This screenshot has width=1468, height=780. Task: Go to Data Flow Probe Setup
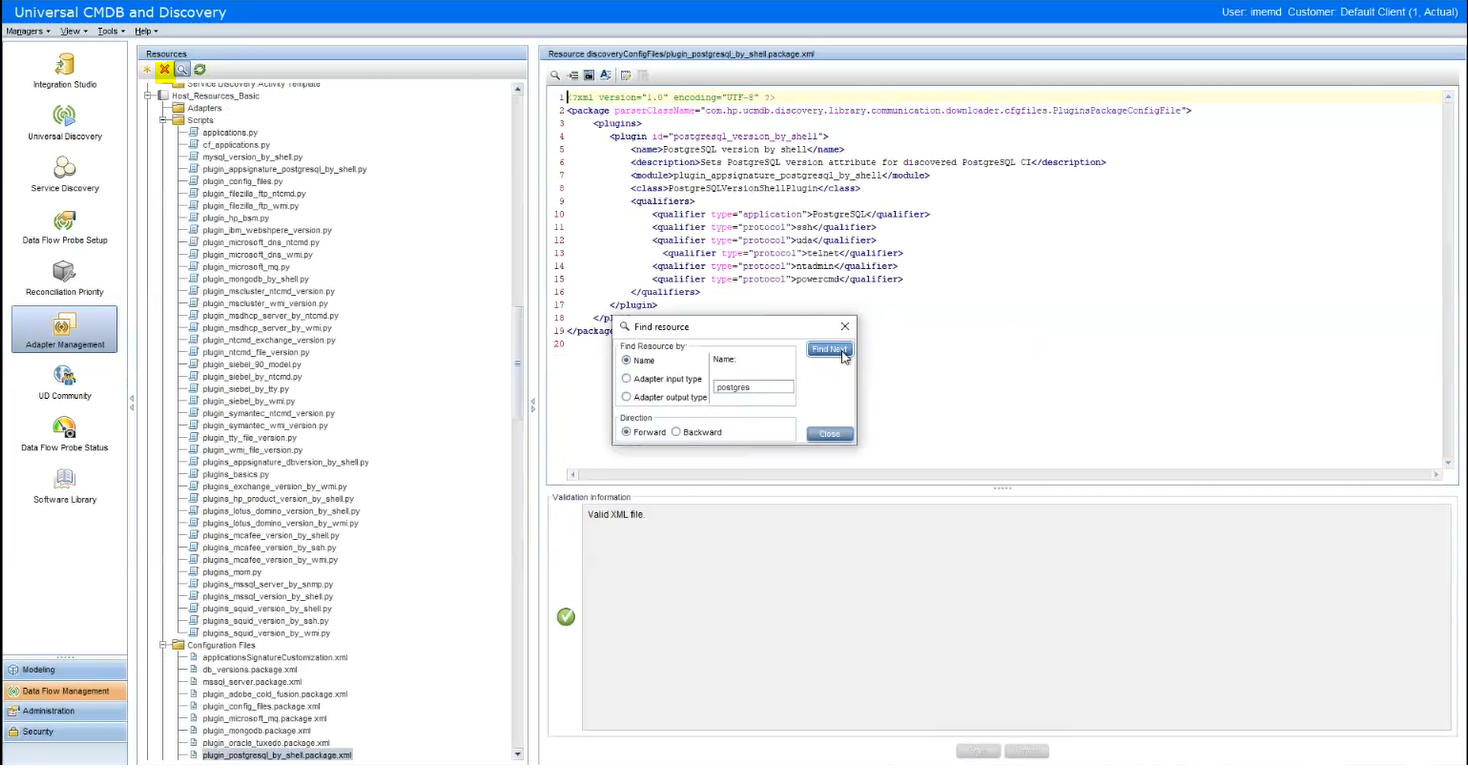click(x=65, y=226)
